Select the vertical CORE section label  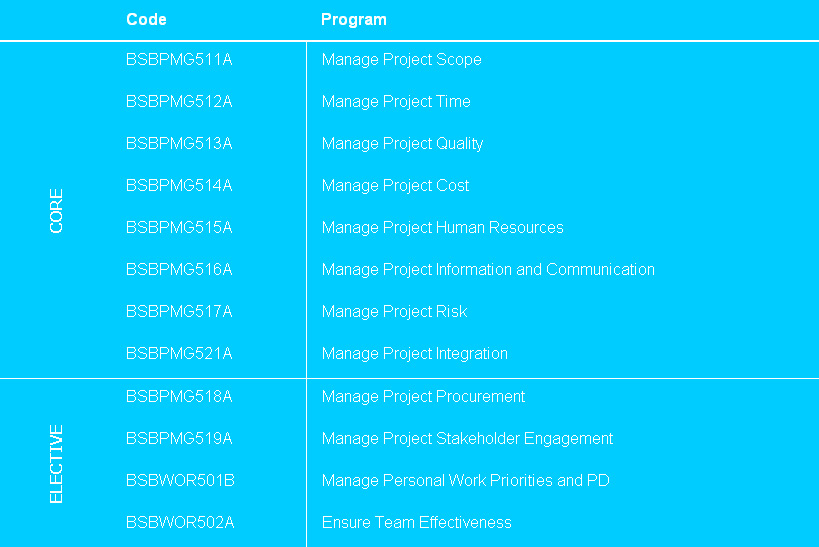(56, 211)
